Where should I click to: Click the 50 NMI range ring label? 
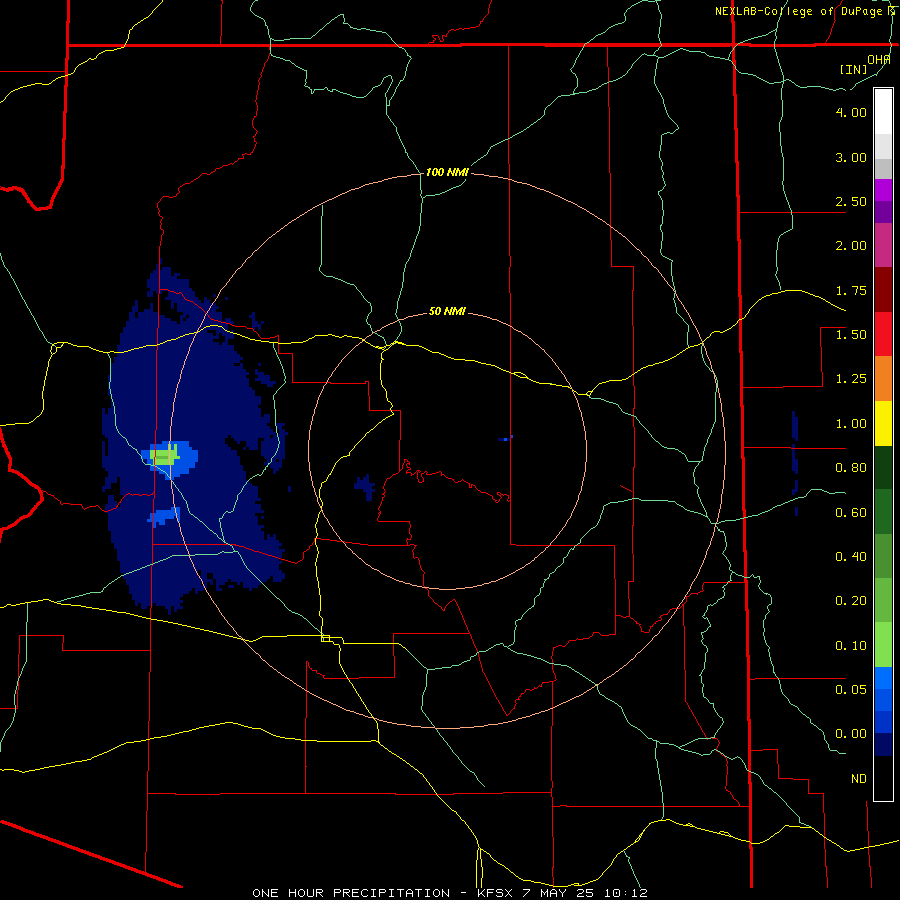click(447, 312)
